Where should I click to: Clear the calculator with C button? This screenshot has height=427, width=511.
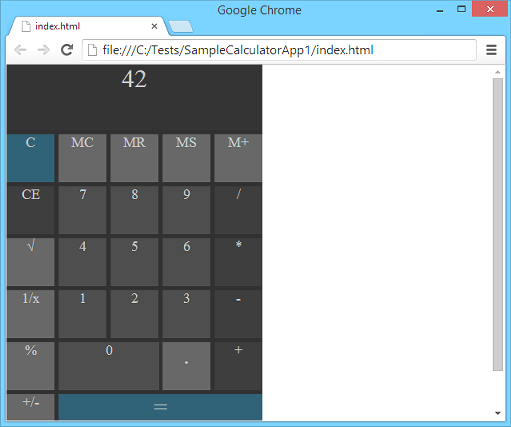pyautogui.click(x=31, y=158)
